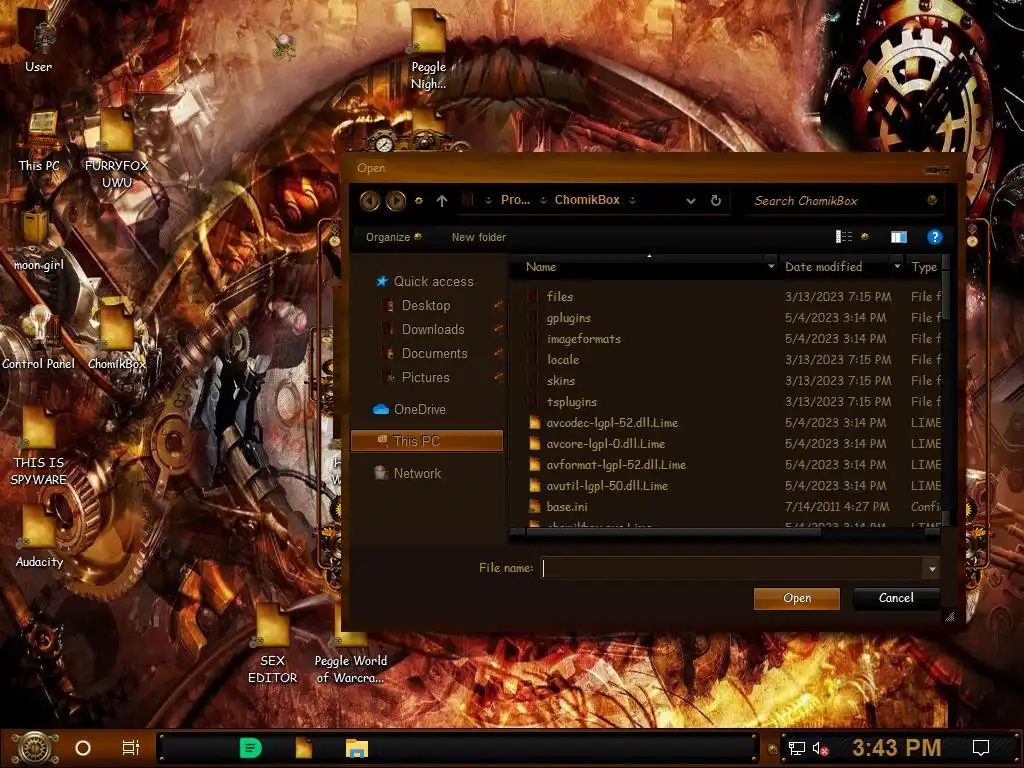1024x768 pixels.
Task: Open the Start menu steampunk button
Action: click(x=35, y=748)
